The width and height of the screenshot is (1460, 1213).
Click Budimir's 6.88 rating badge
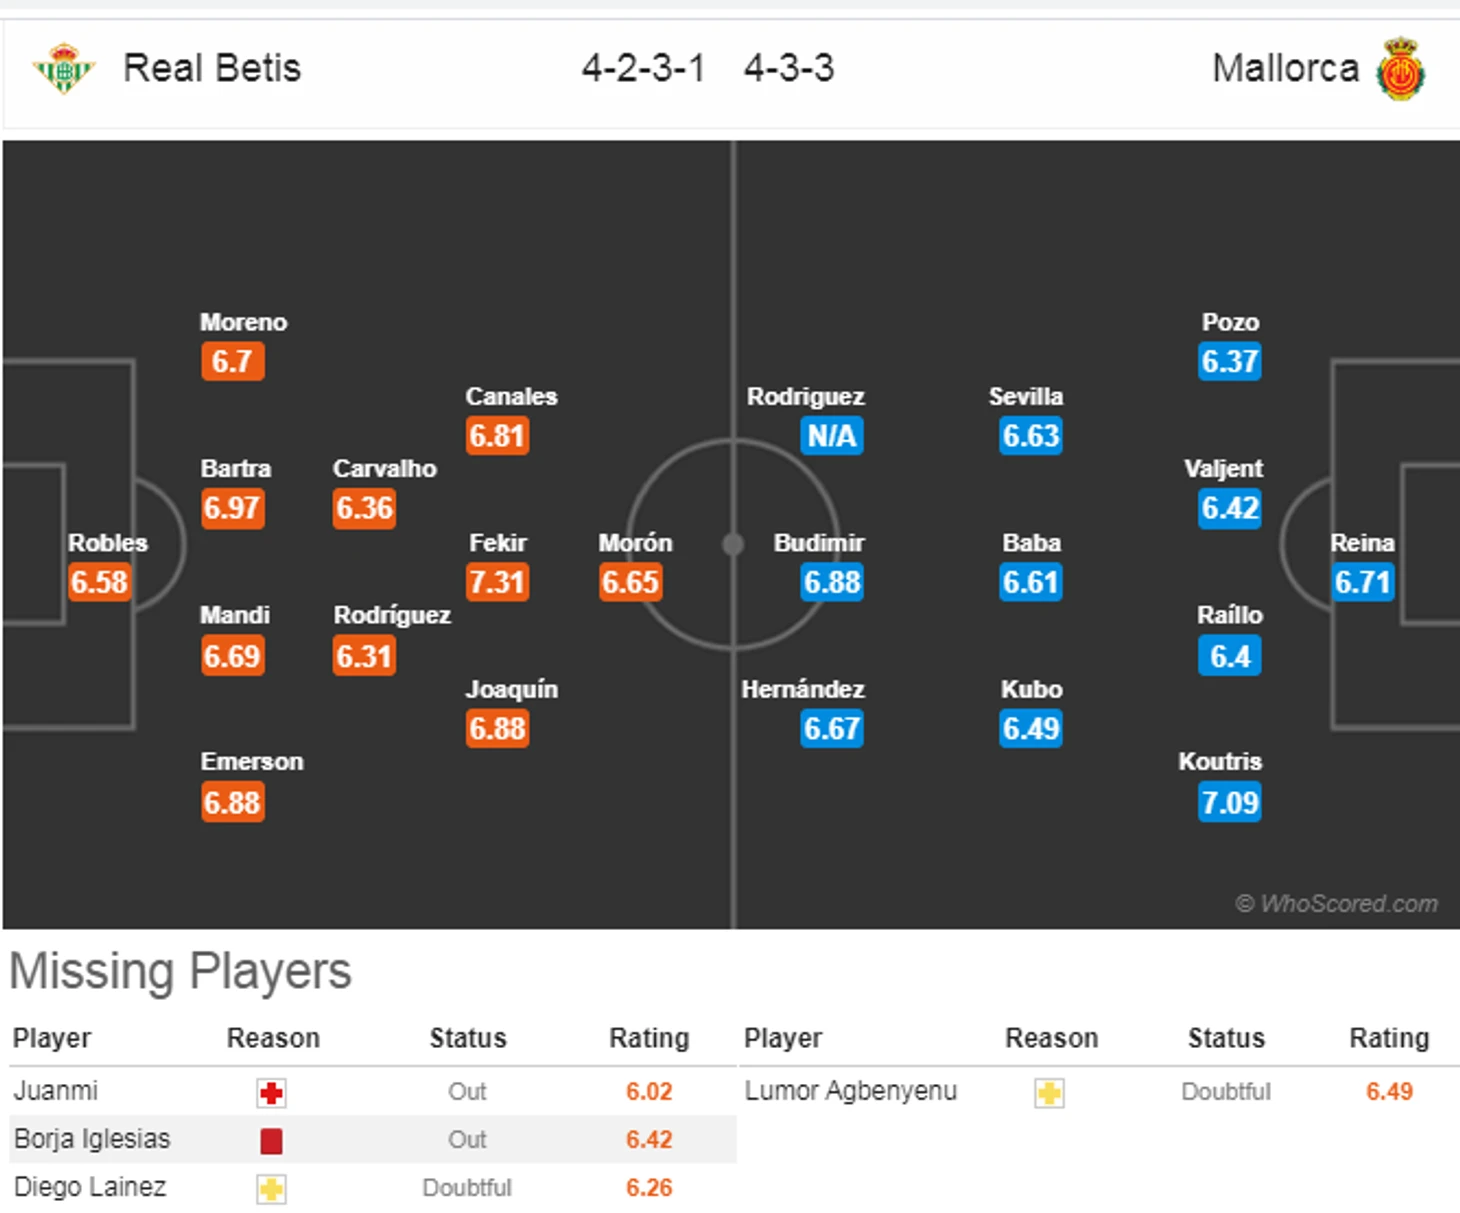pyautogui.click(x=832, y=582)
